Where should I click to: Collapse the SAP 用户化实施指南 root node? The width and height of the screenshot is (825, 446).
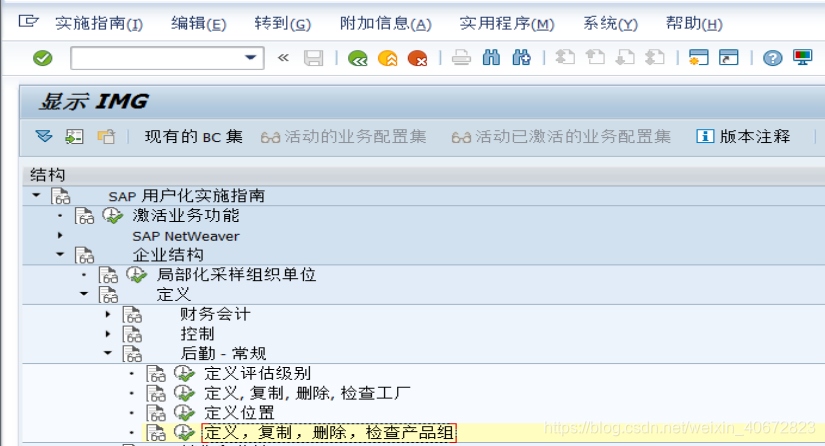coord(36,195)
